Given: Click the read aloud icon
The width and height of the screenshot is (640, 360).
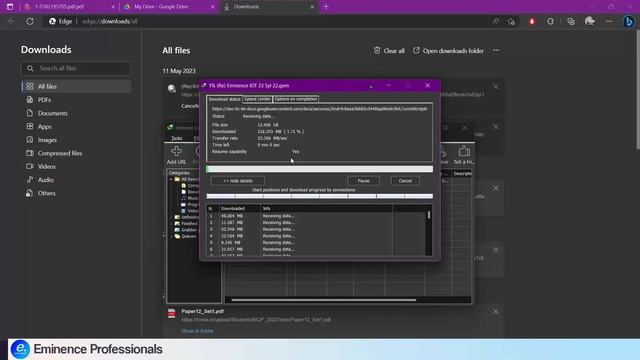Looking at the screenshot, I should click(496, 21).
